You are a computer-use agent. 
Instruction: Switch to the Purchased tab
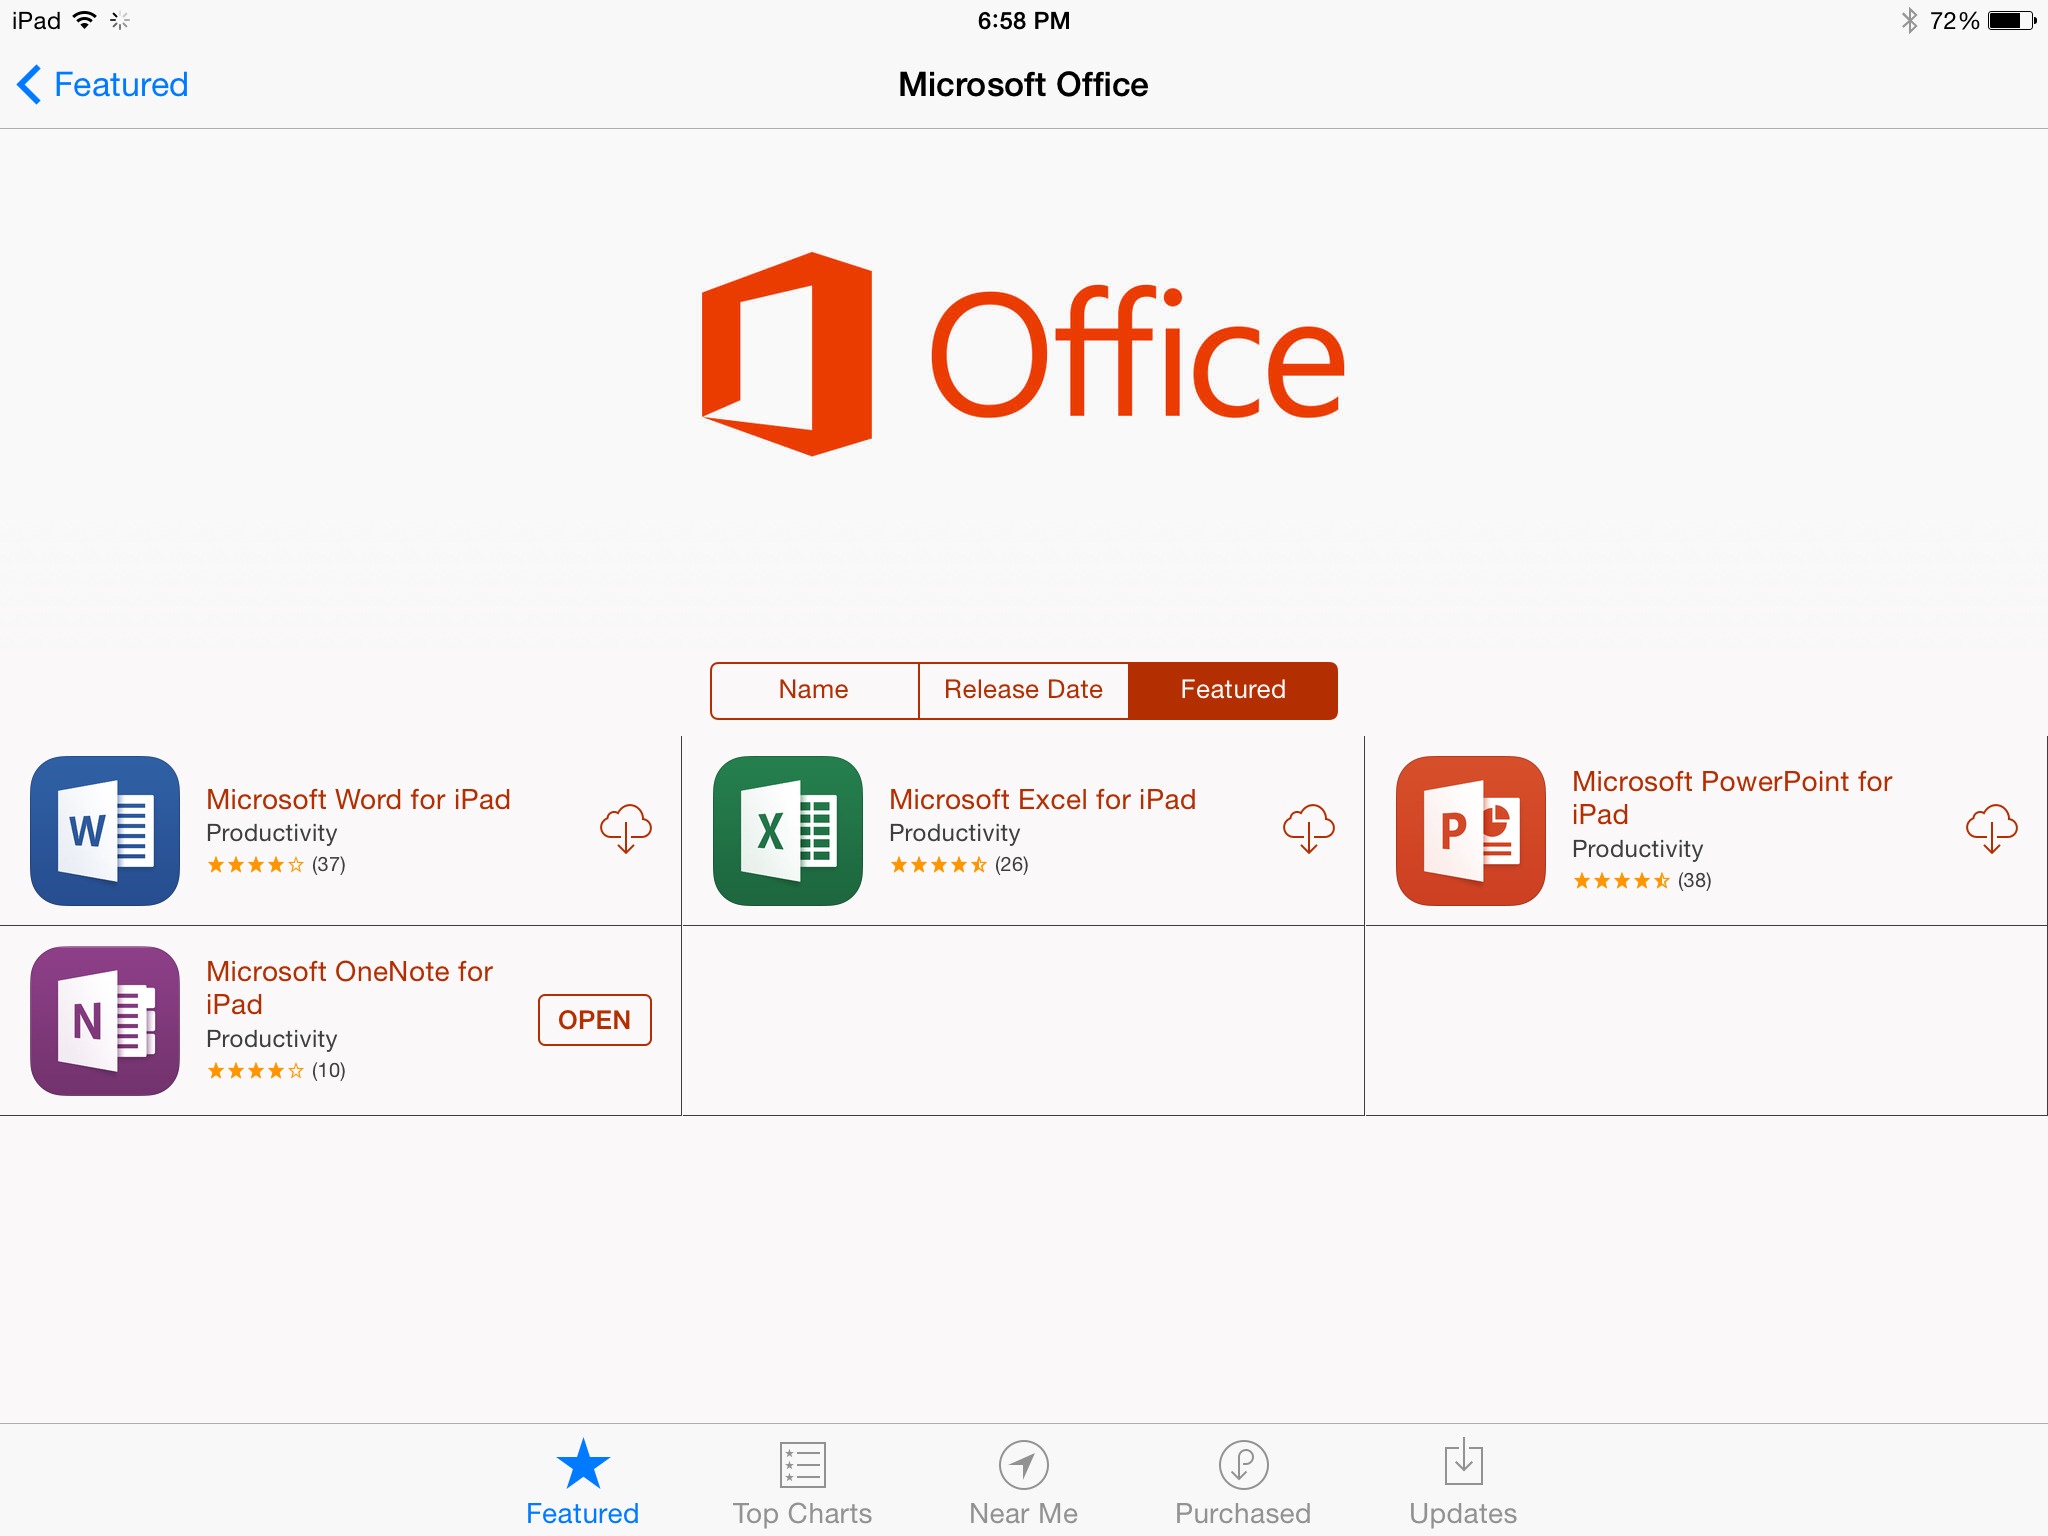[1243, 1484]
